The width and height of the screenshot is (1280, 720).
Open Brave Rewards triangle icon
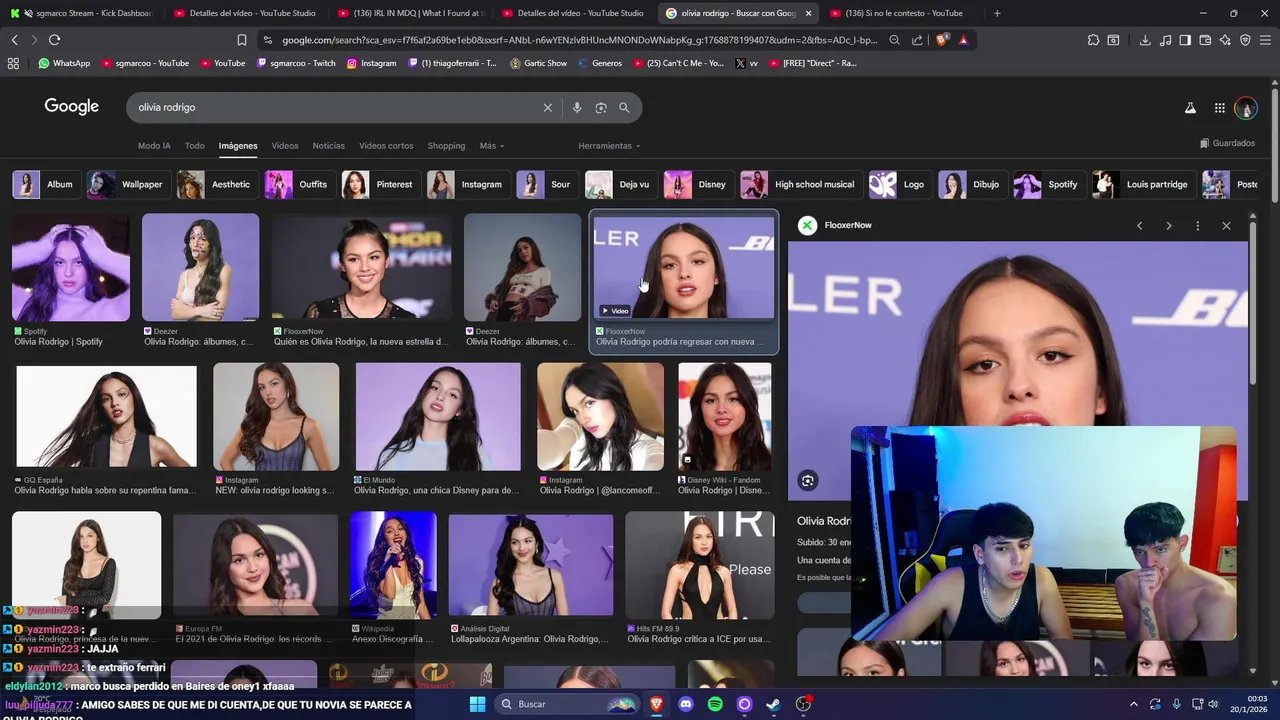(x=963, y=40)
